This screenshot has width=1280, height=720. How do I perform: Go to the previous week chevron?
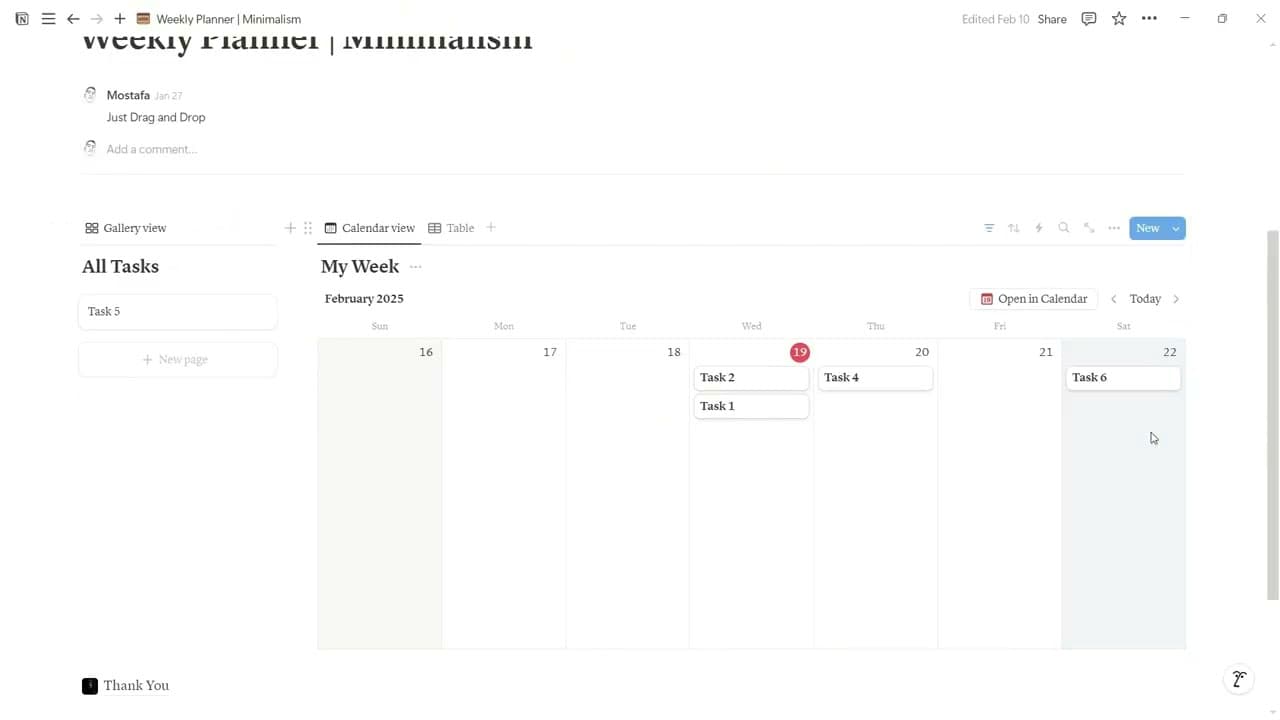point(1114,299)
